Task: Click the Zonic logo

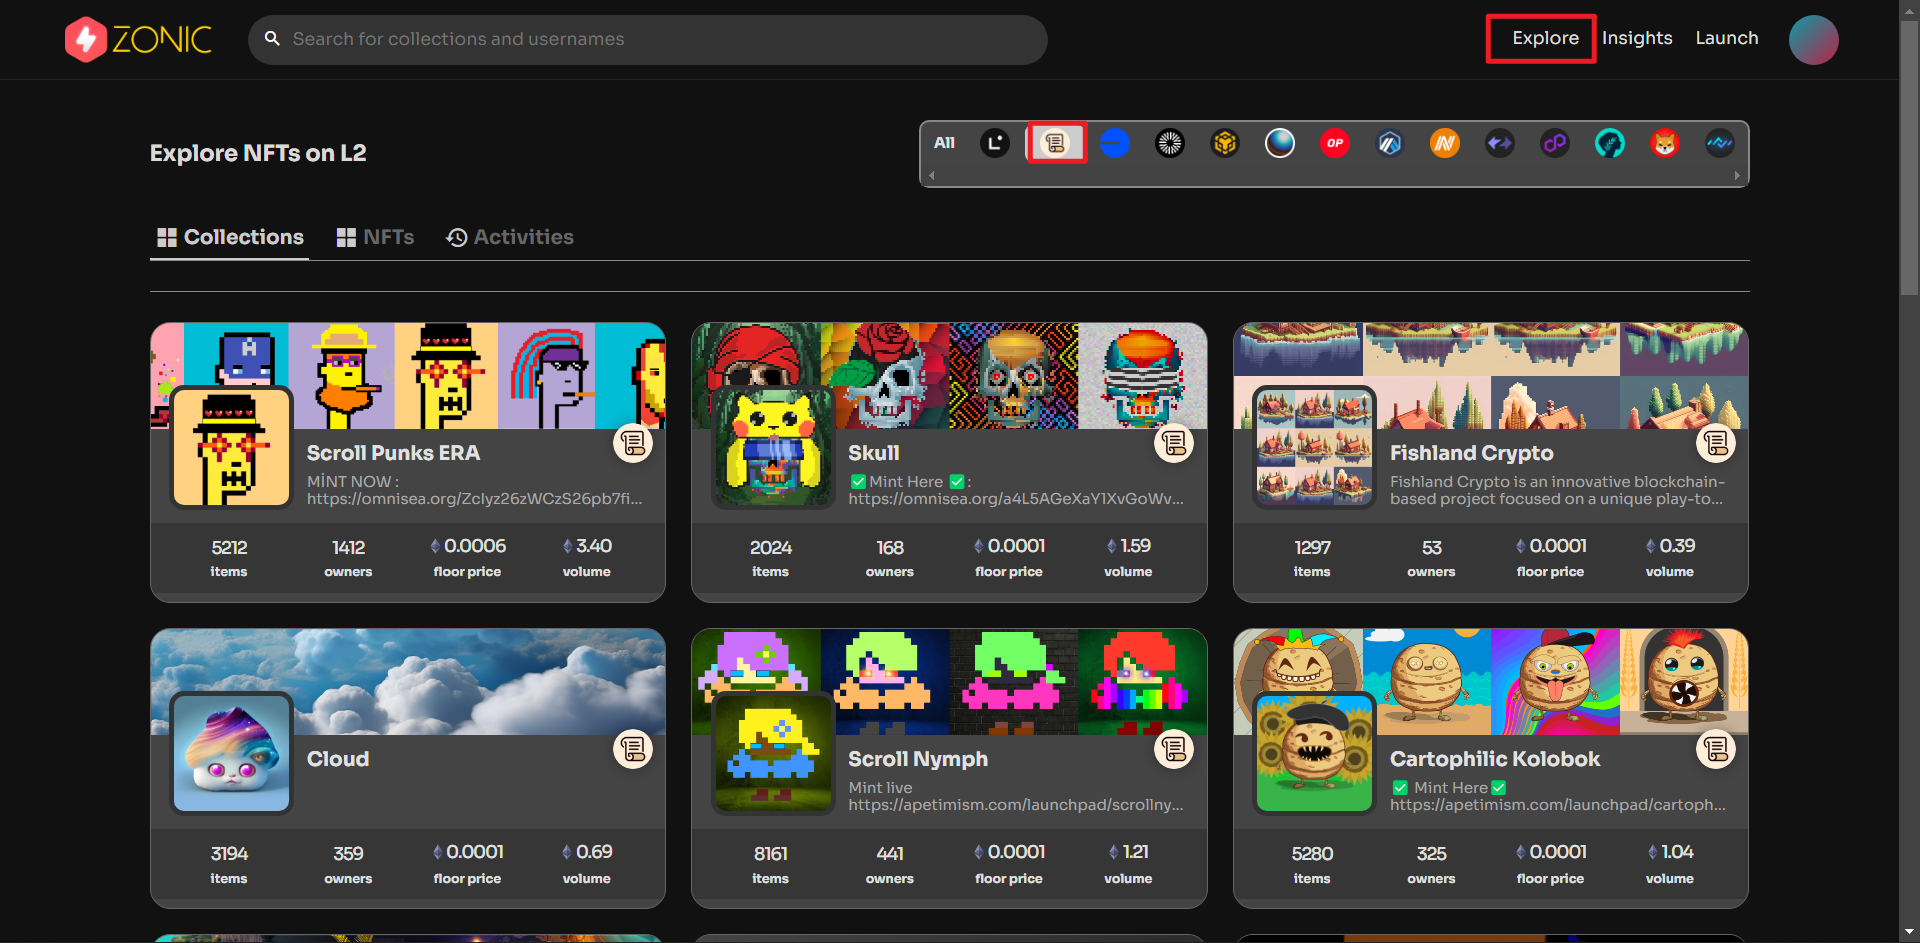Action: tap(138, 40)
